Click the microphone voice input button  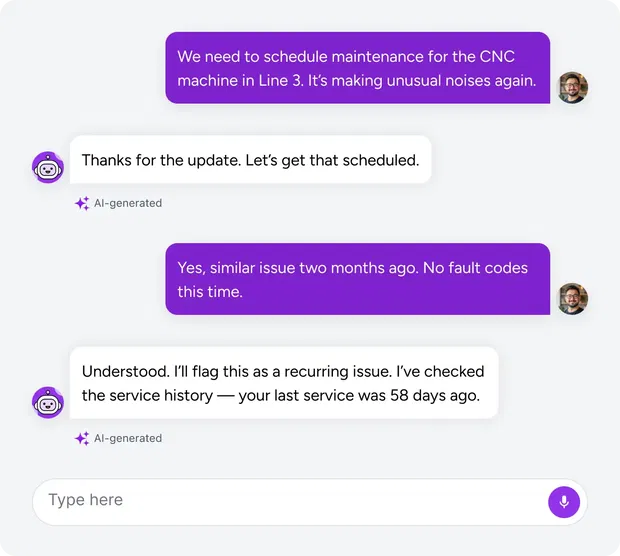tap(564, 502)
